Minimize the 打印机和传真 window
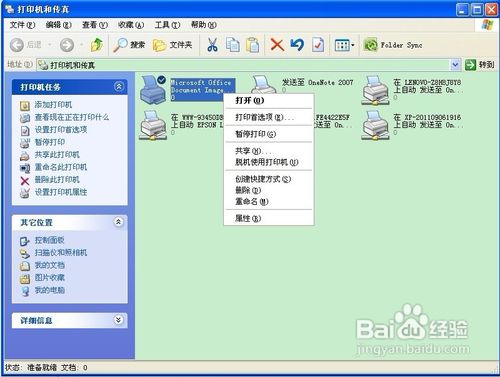The height and width of the screenshot is (377, 500). (462, 10)
